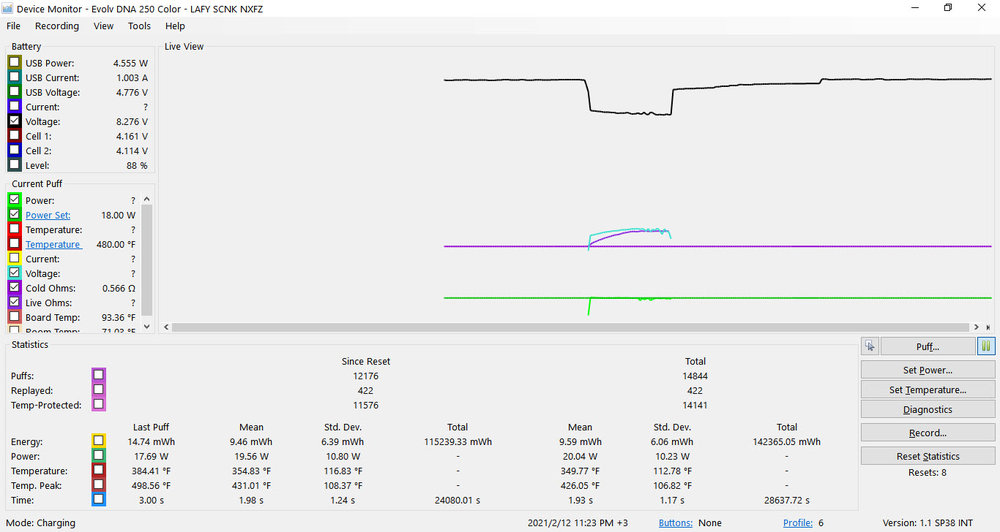Viewport: 1000px width, 532px height.
Task: Toggle the Temperature statistics checkbox
Action: (x=98, y=470)
